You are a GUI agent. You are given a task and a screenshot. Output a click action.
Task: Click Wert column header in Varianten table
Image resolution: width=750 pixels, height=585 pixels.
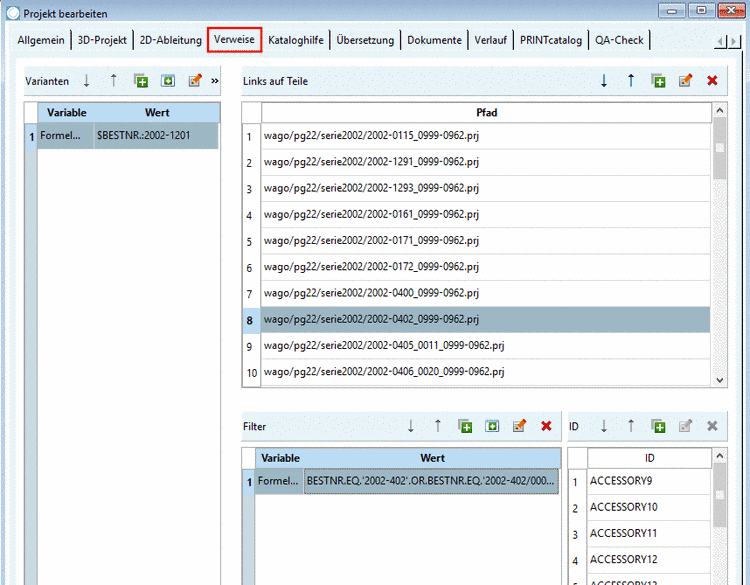(x=157, y=113)
